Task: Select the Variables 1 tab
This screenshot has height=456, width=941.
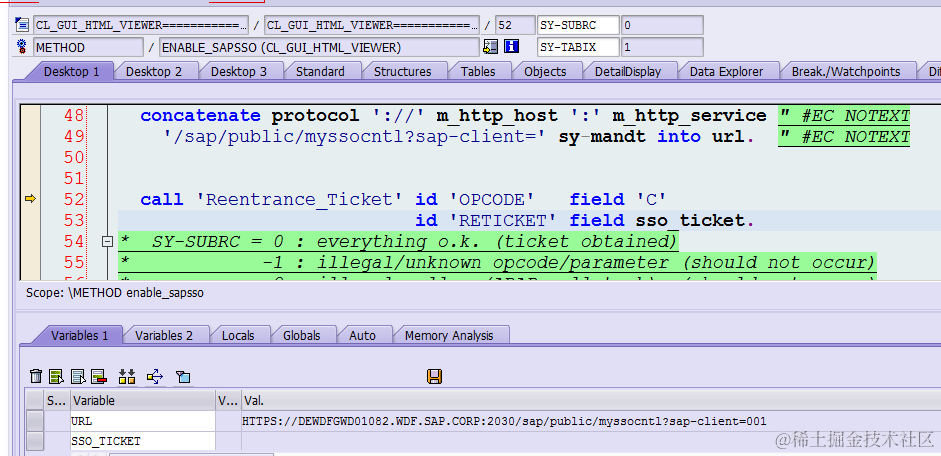Action: pyautogui.click(x=79, y=335)
